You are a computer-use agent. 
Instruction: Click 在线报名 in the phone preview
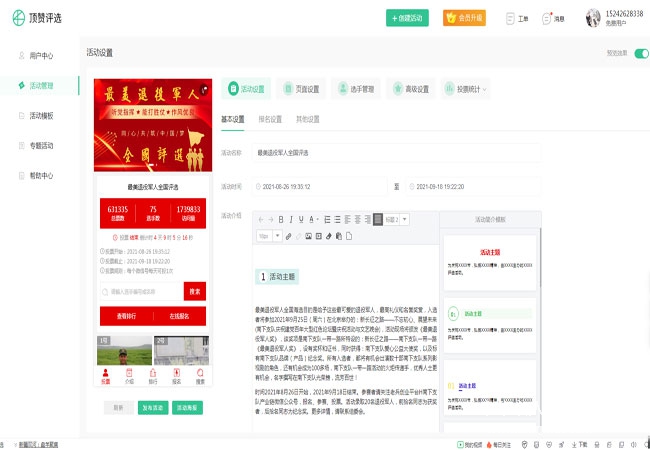tap(179, 316)
